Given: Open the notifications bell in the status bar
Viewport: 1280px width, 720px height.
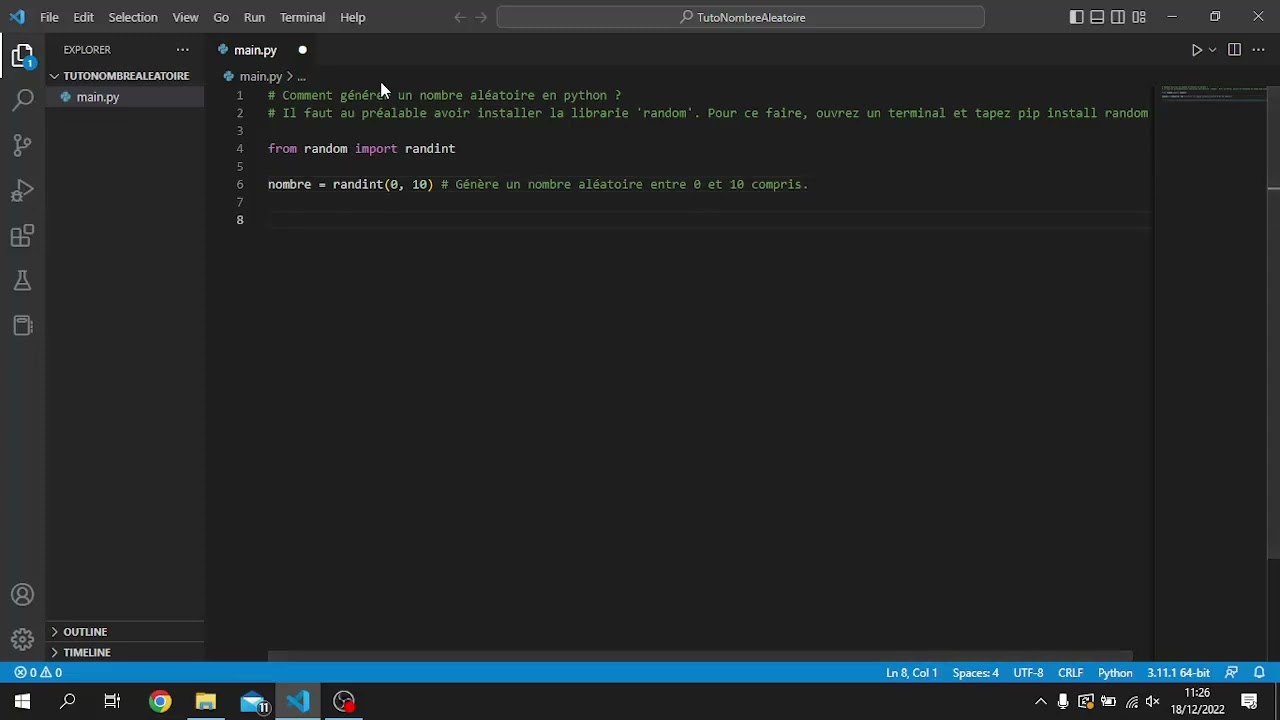Looking at the screenshot, I should coord(1259,672).
